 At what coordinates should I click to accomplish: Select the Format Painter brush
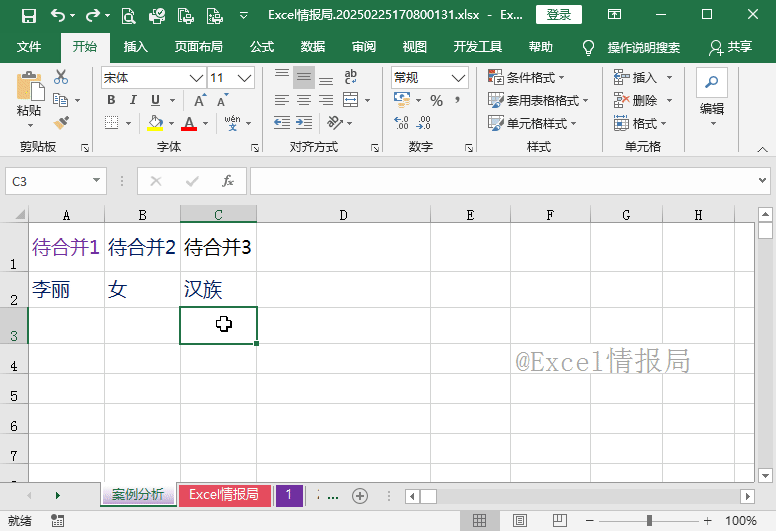[61, 122]
